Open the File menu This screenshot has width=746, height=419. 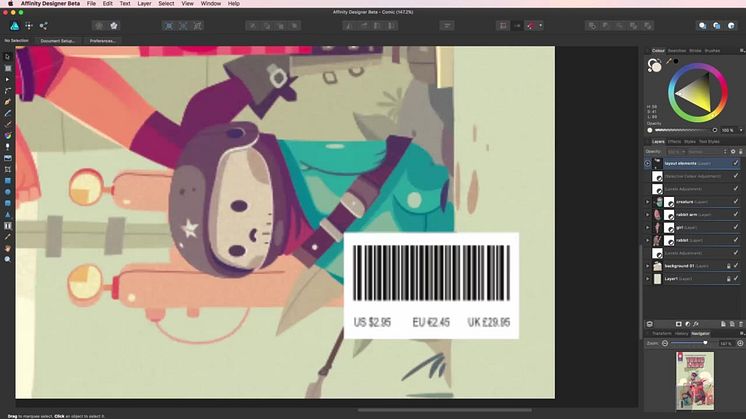91,3
